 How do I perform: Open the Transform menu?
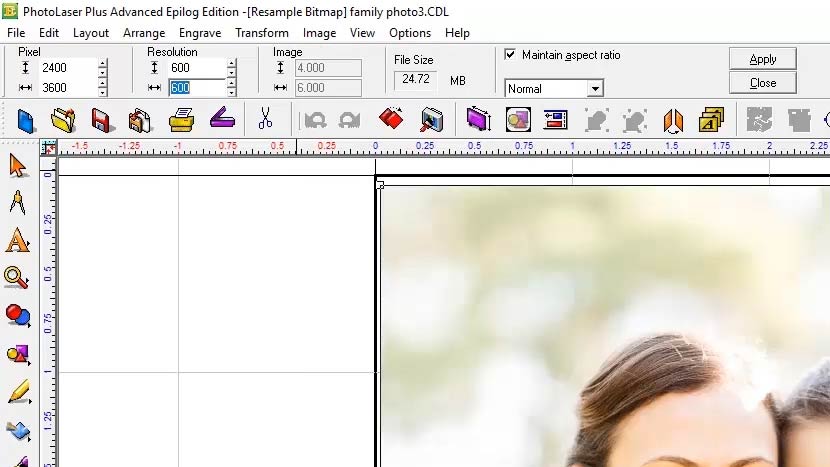click(262, 33)
